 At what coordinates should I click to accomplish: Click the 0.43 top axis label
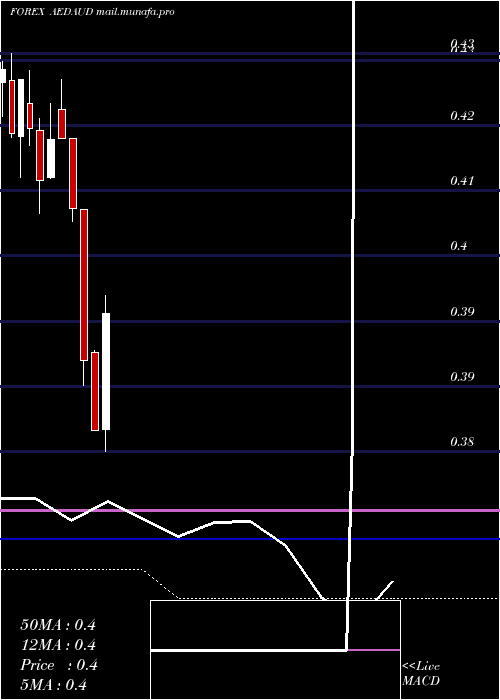pos(462,44)
